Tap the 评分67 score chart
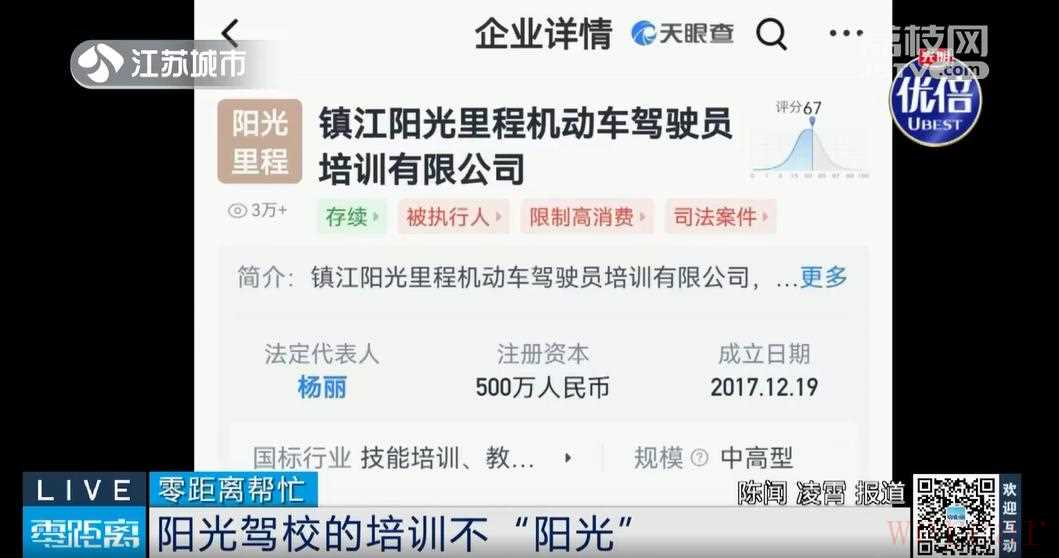This screenshot has height=558, width=1059. pos(808,140)
